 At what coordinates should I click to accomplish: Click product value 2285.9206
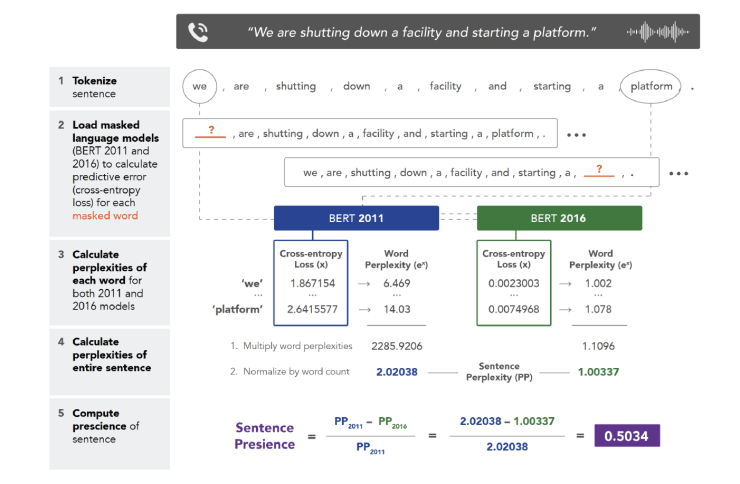pos(397,346)
